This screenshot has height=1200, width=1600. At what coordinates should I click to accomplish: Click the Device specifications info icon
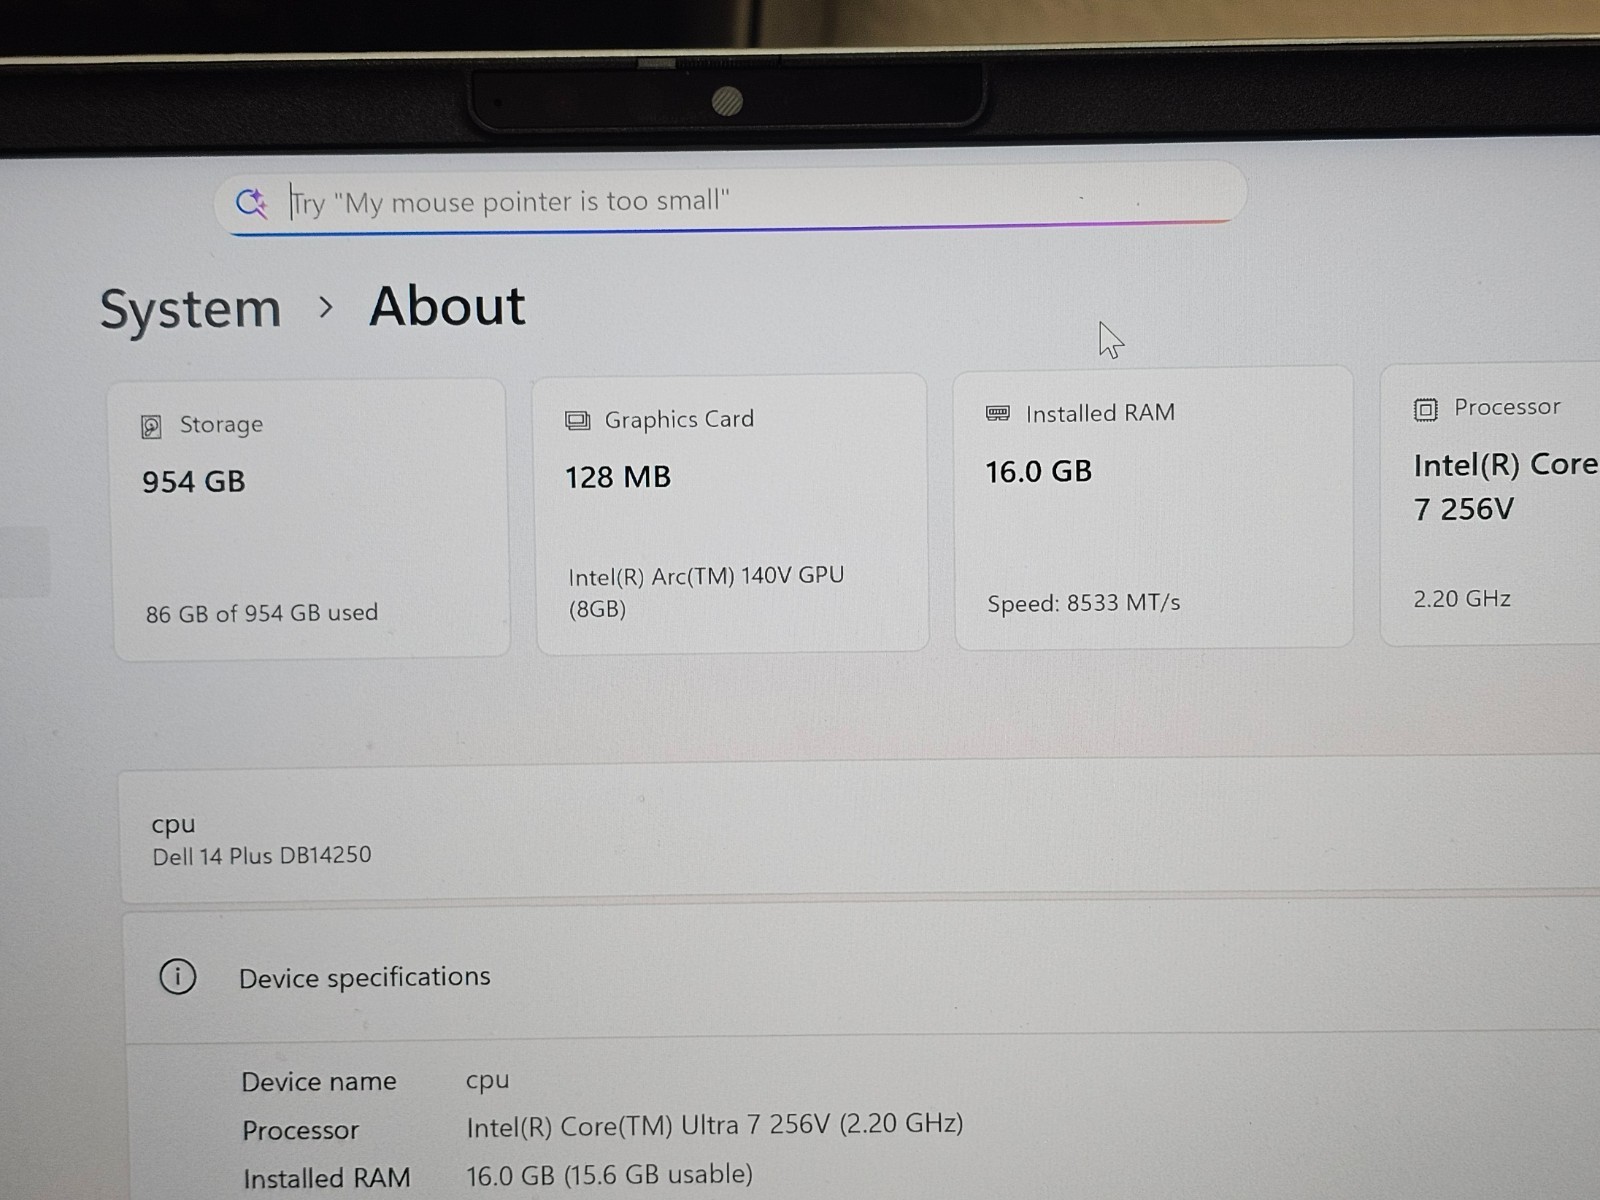[x=178, y=976]
